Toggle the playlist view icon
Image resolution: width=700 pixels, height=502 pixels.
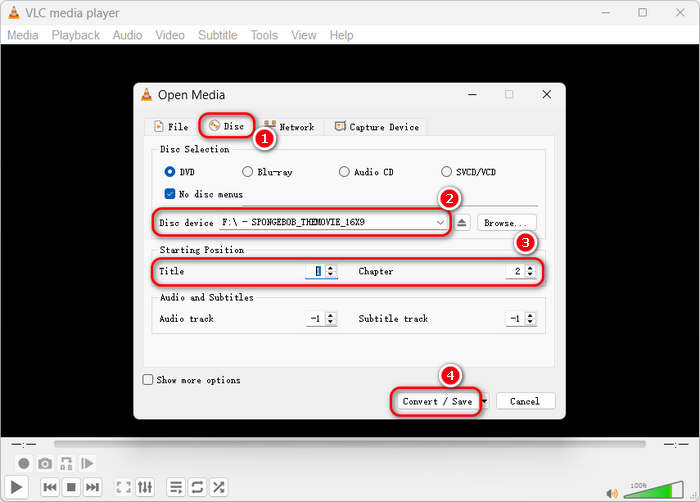[176, 487]
